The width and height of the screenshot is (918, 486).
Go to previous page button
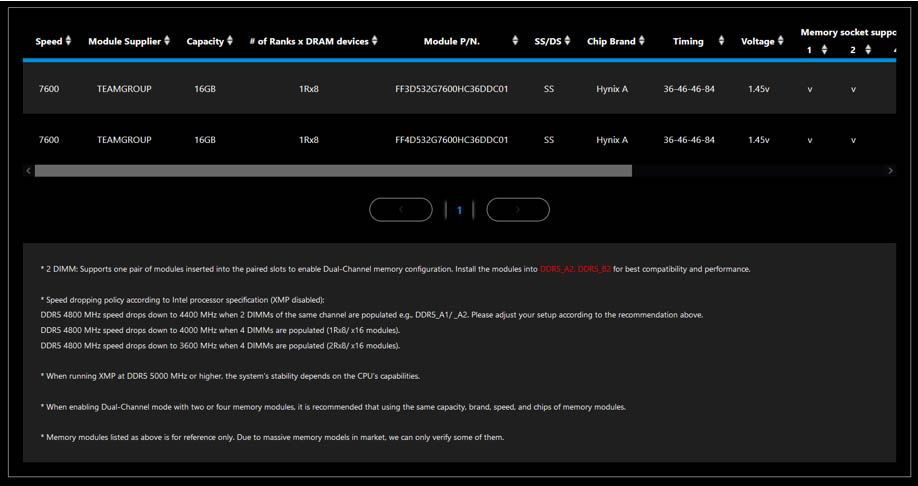pyautogui.click(x=401, y=210)
